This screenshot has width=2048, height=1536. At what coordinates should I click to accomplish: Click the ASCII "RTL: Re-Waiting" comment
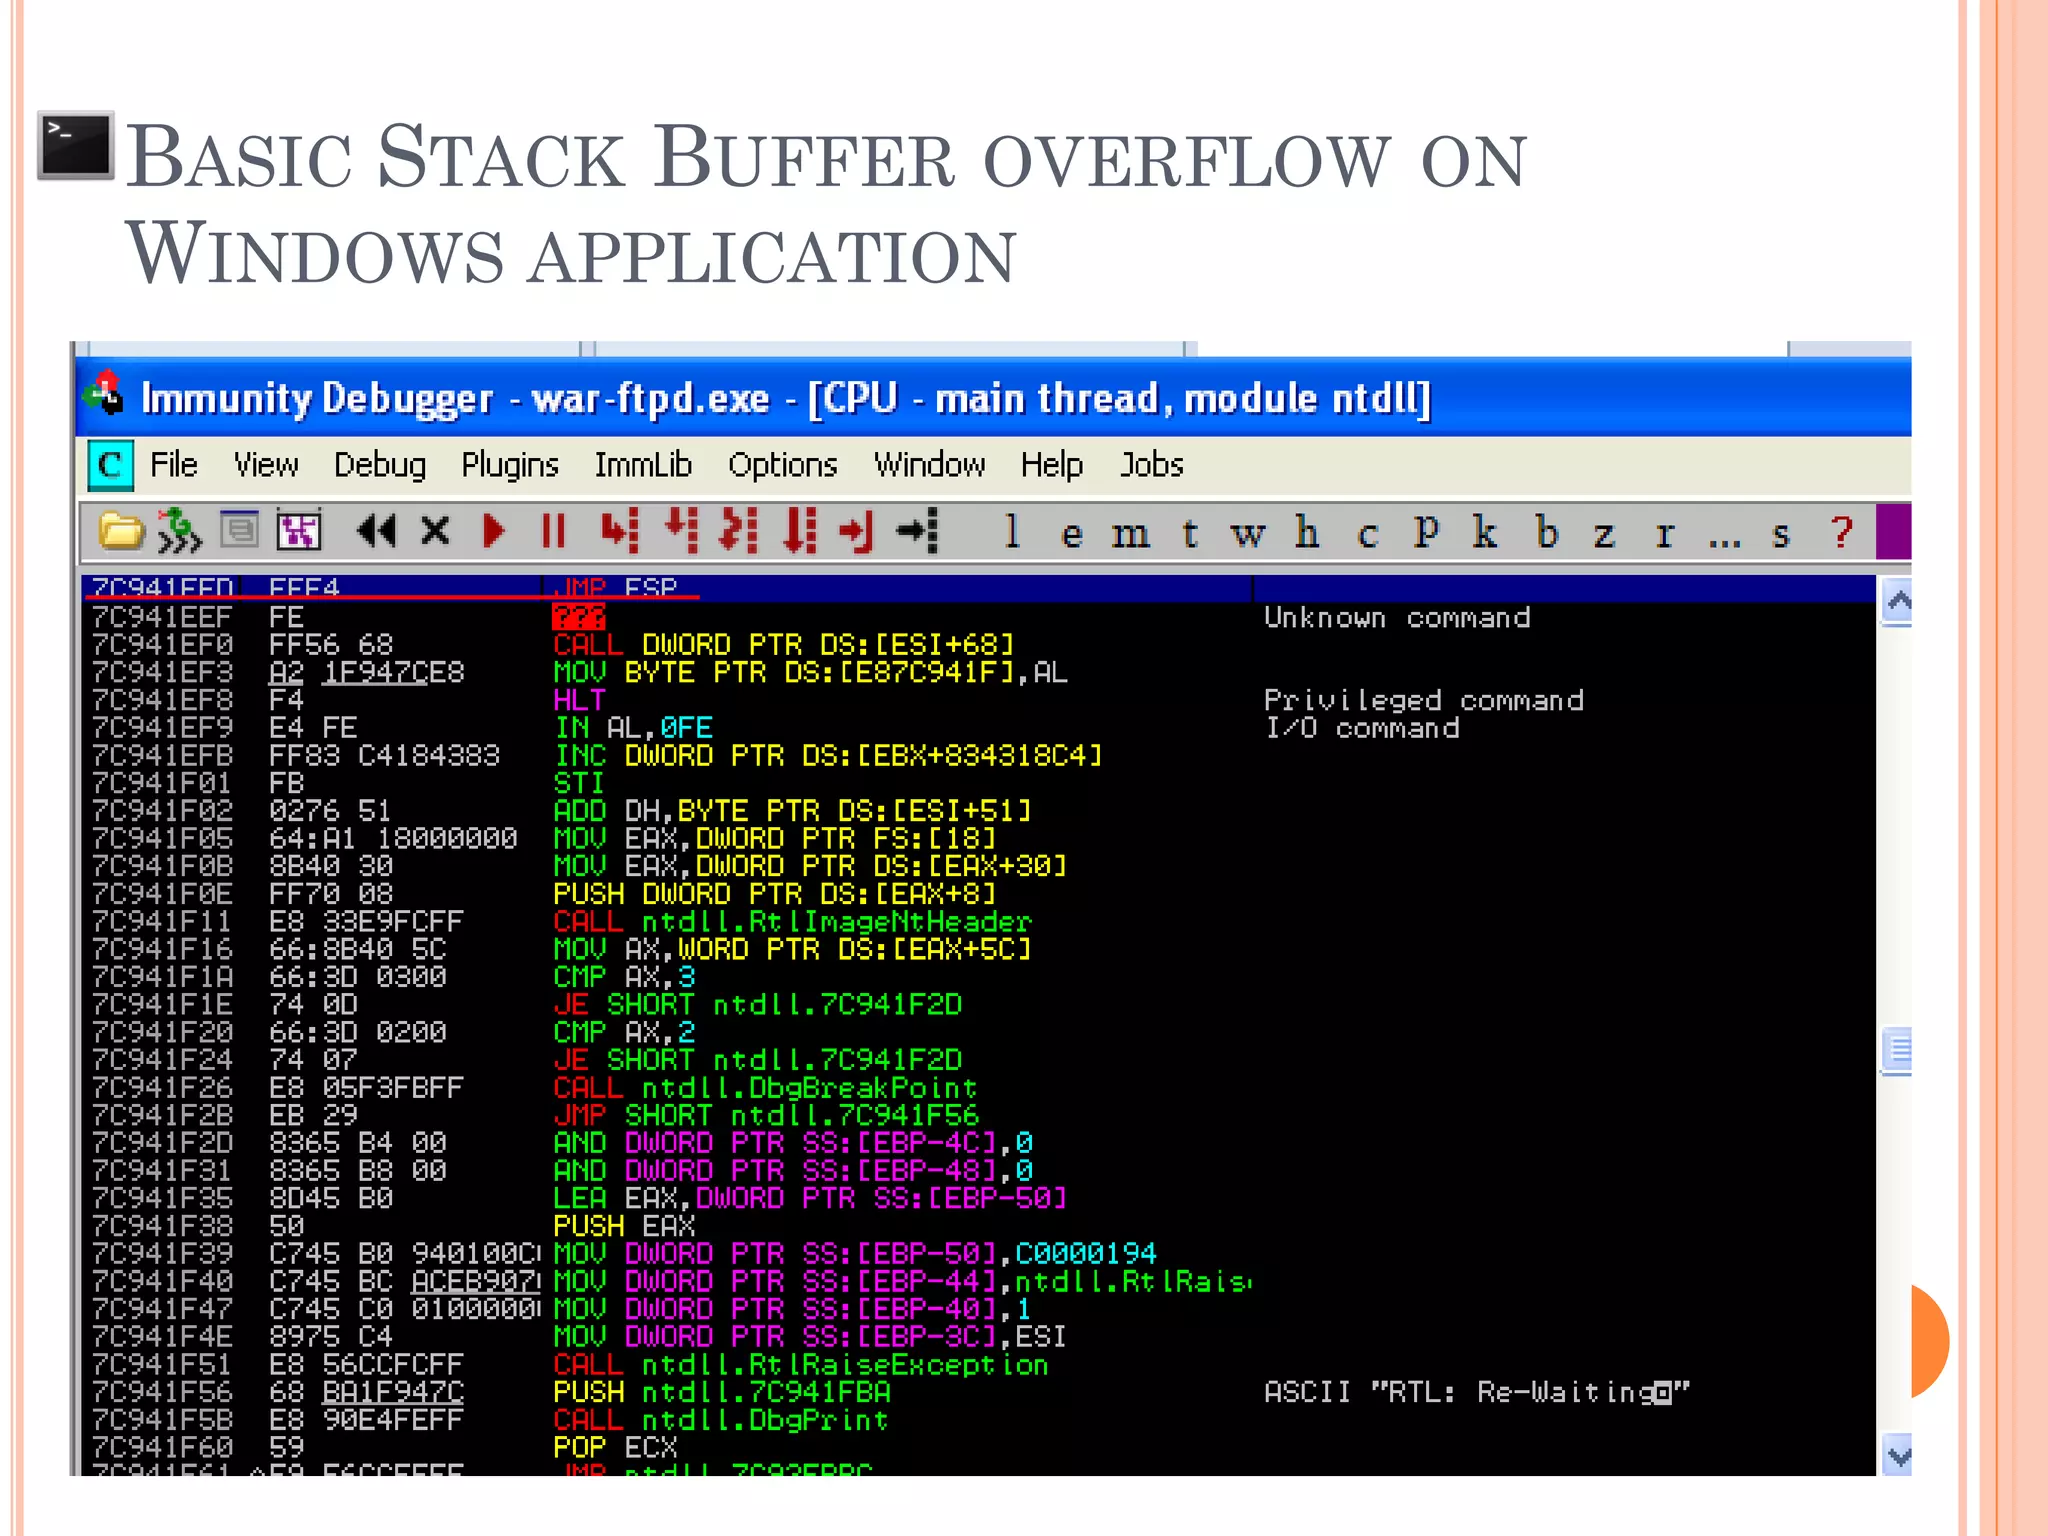coord(1477,1392)
